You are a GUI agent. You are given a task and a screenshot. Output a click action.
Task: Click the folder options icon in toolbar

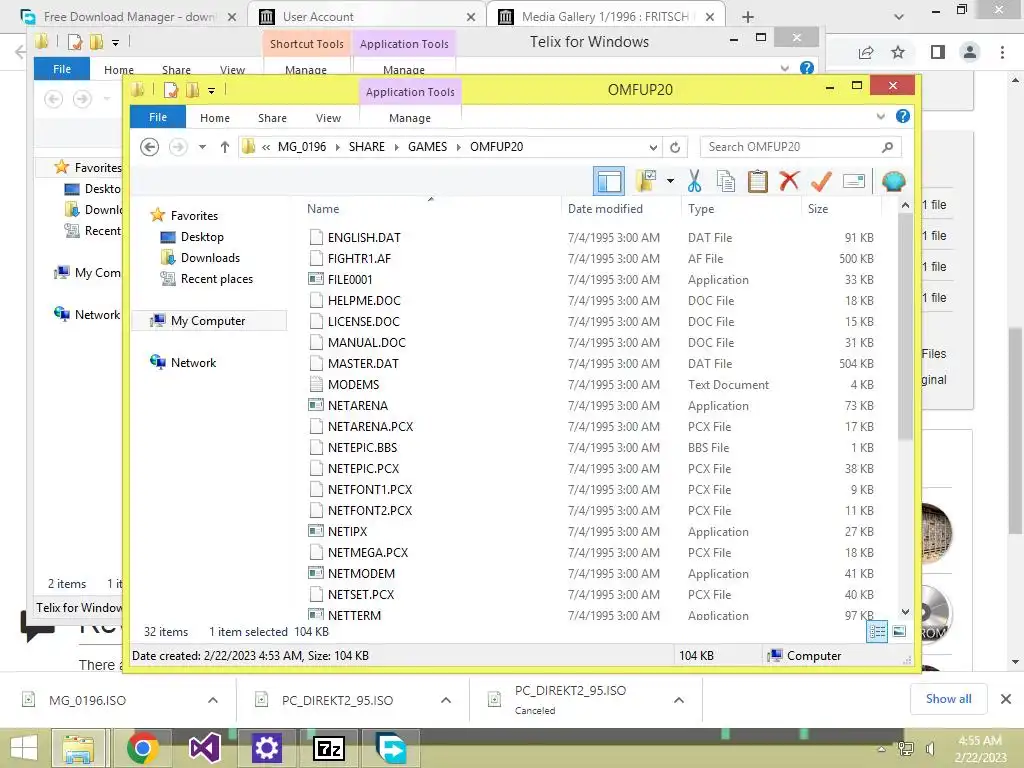click(646, 181)
